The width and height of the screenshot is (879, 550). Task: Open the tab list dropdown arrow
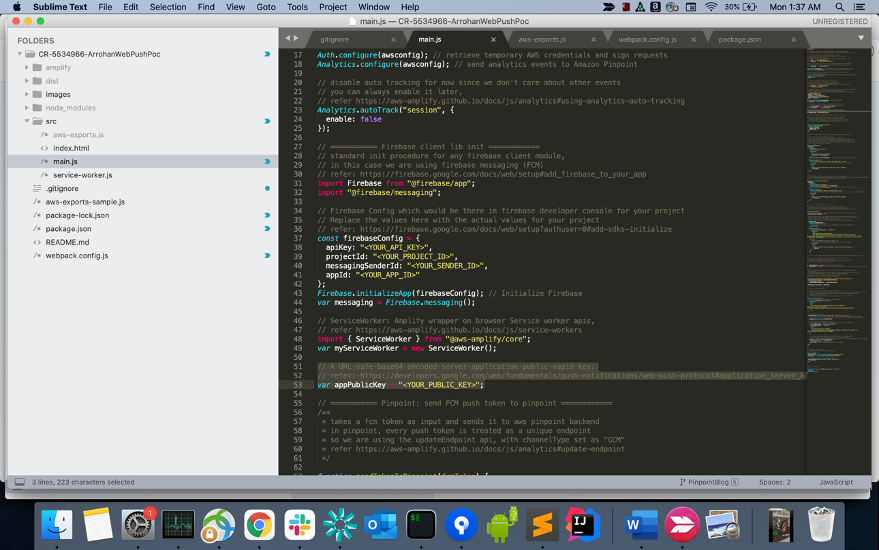click(860, 38)
